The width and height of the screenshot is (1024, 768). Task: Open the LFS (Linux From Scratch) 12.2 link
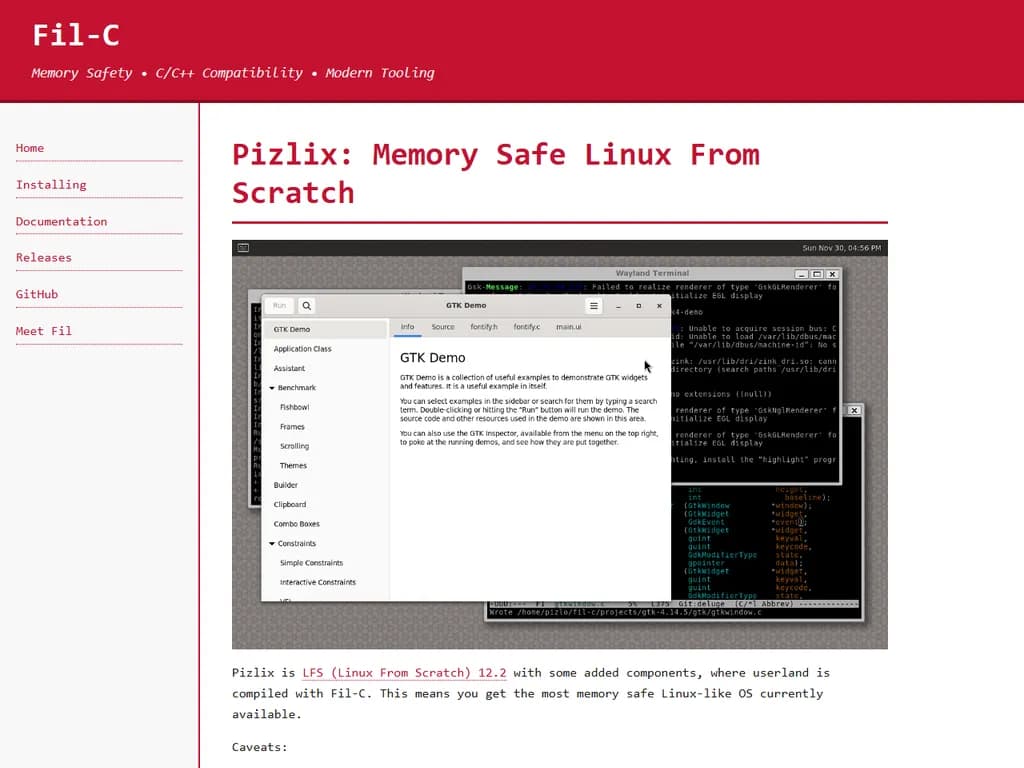point(404,672)
